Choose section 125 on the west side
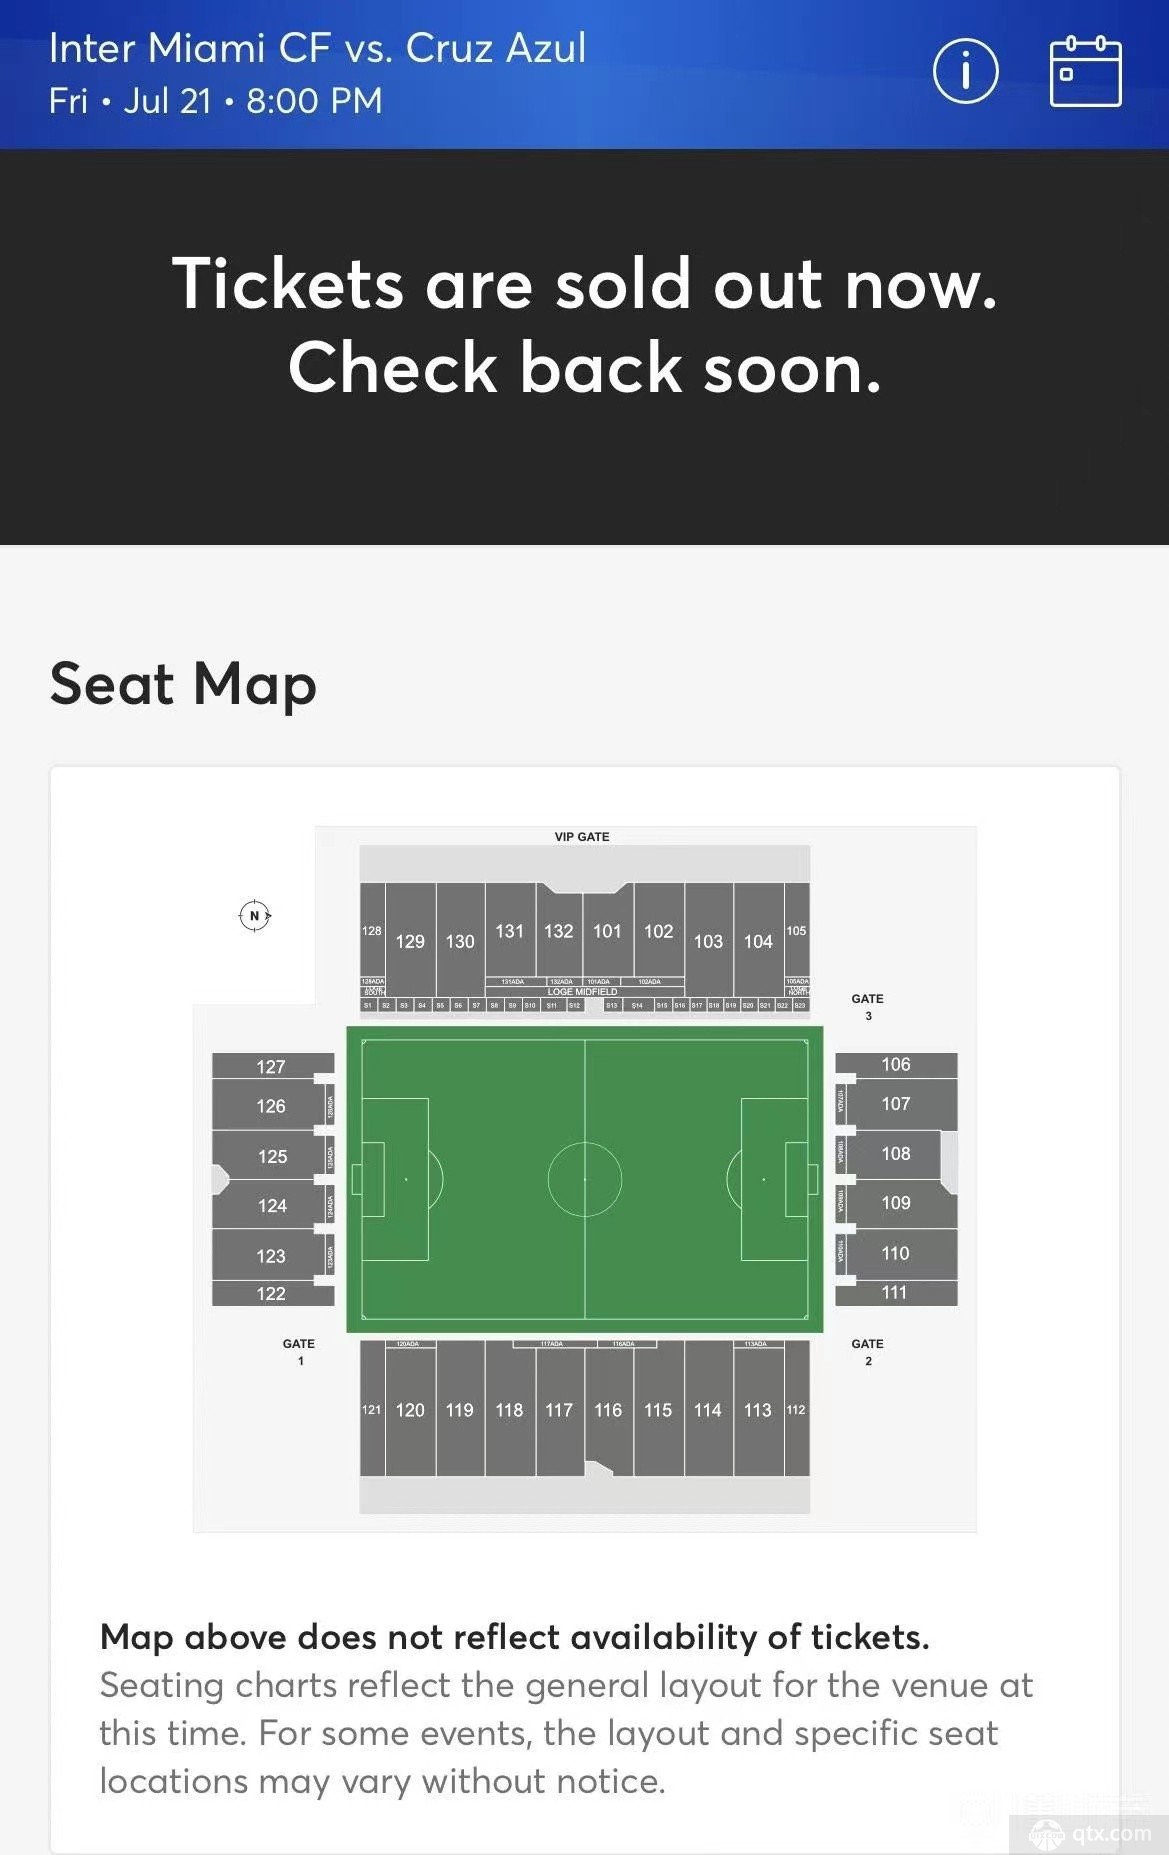This screenshot has width=1169, height=1855. click(272, 1156)
